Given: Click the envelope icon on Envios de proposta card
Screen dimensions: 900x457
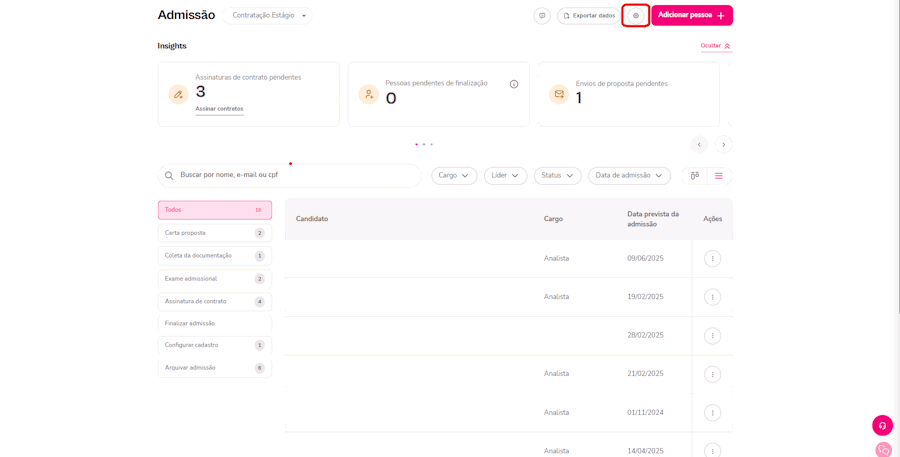Looking at the screenshot, I should (559, 94).
